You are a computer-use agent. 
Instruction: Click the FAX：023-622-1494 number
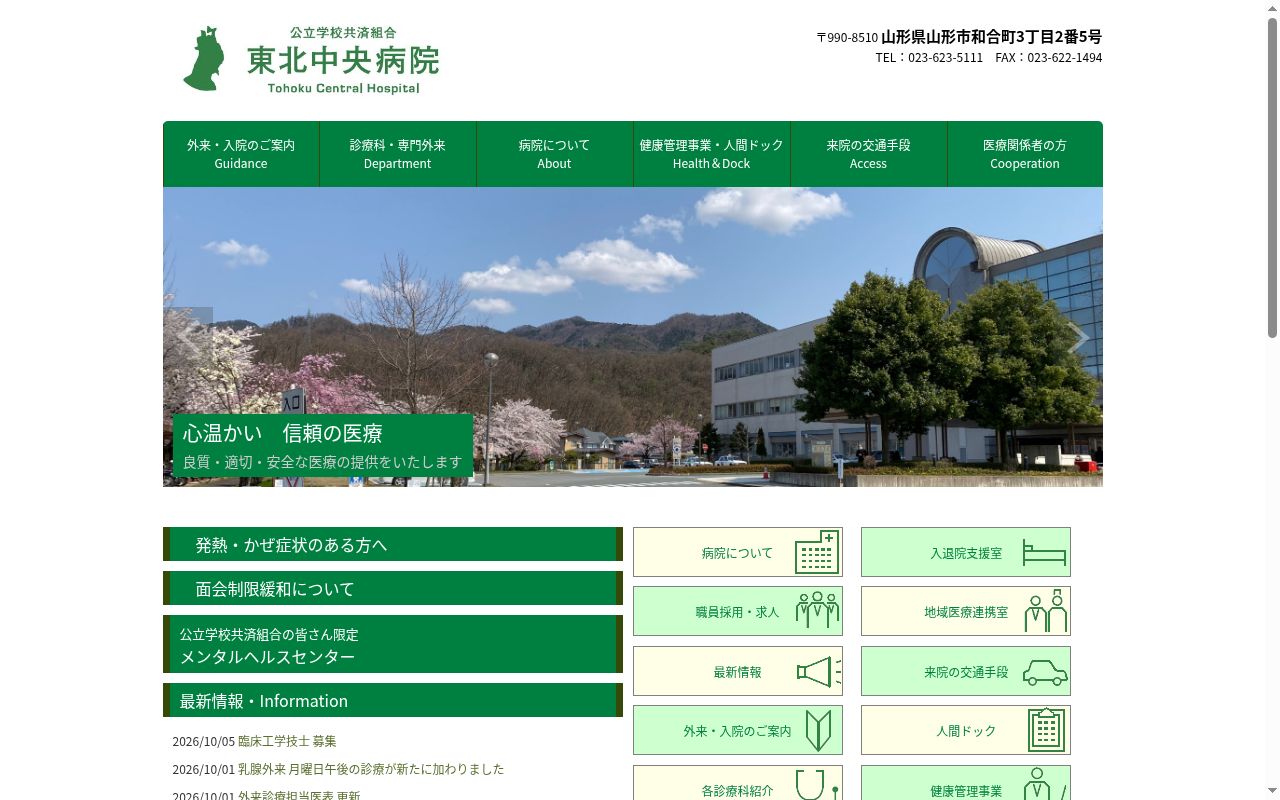pyautogui.click(x=1049, y=58)
